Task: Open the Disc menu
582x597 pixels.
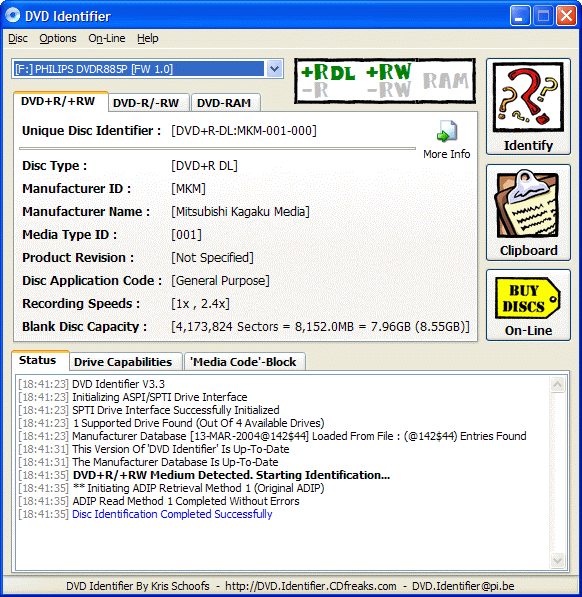Action: coord(18,38)
